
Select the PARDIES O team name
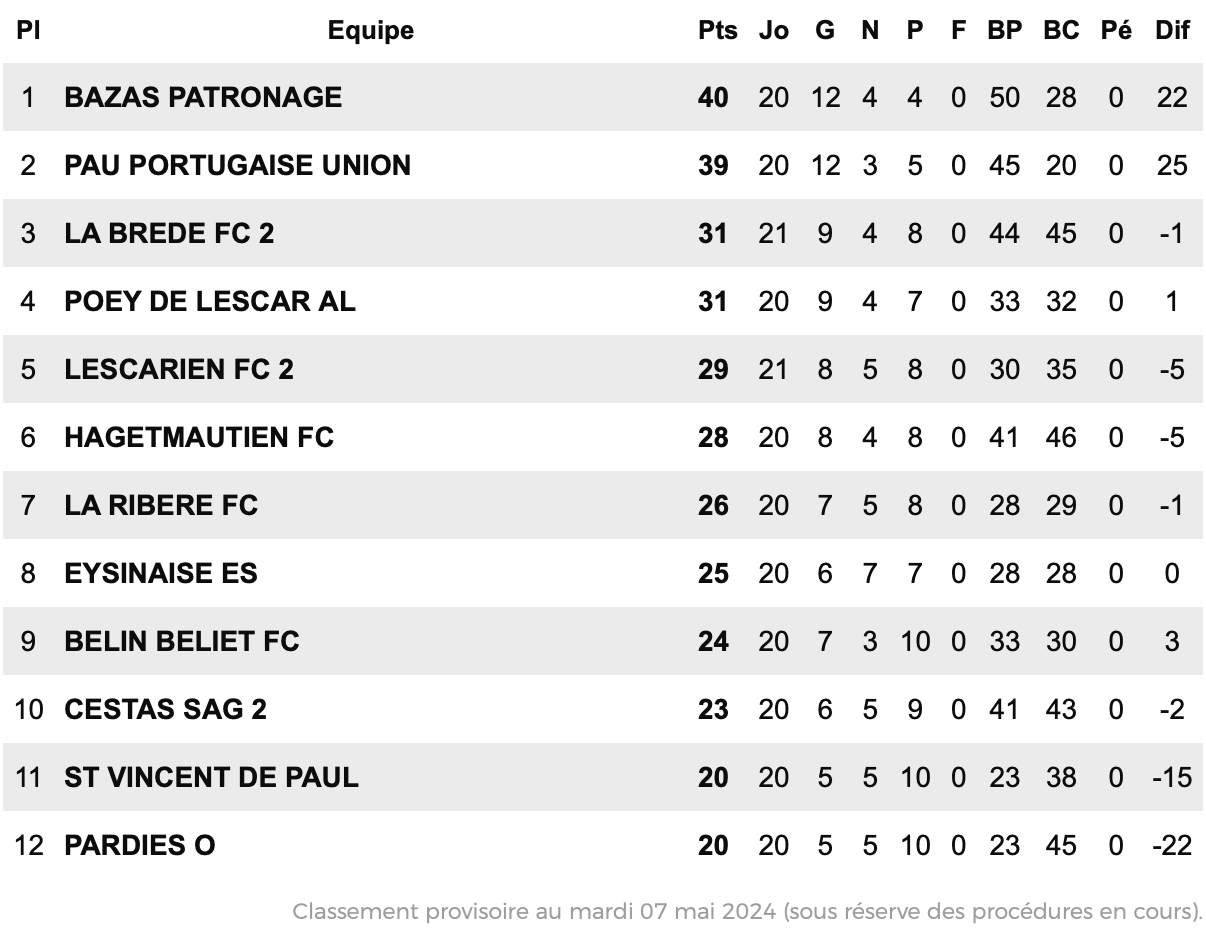click(x=140, y=845)
